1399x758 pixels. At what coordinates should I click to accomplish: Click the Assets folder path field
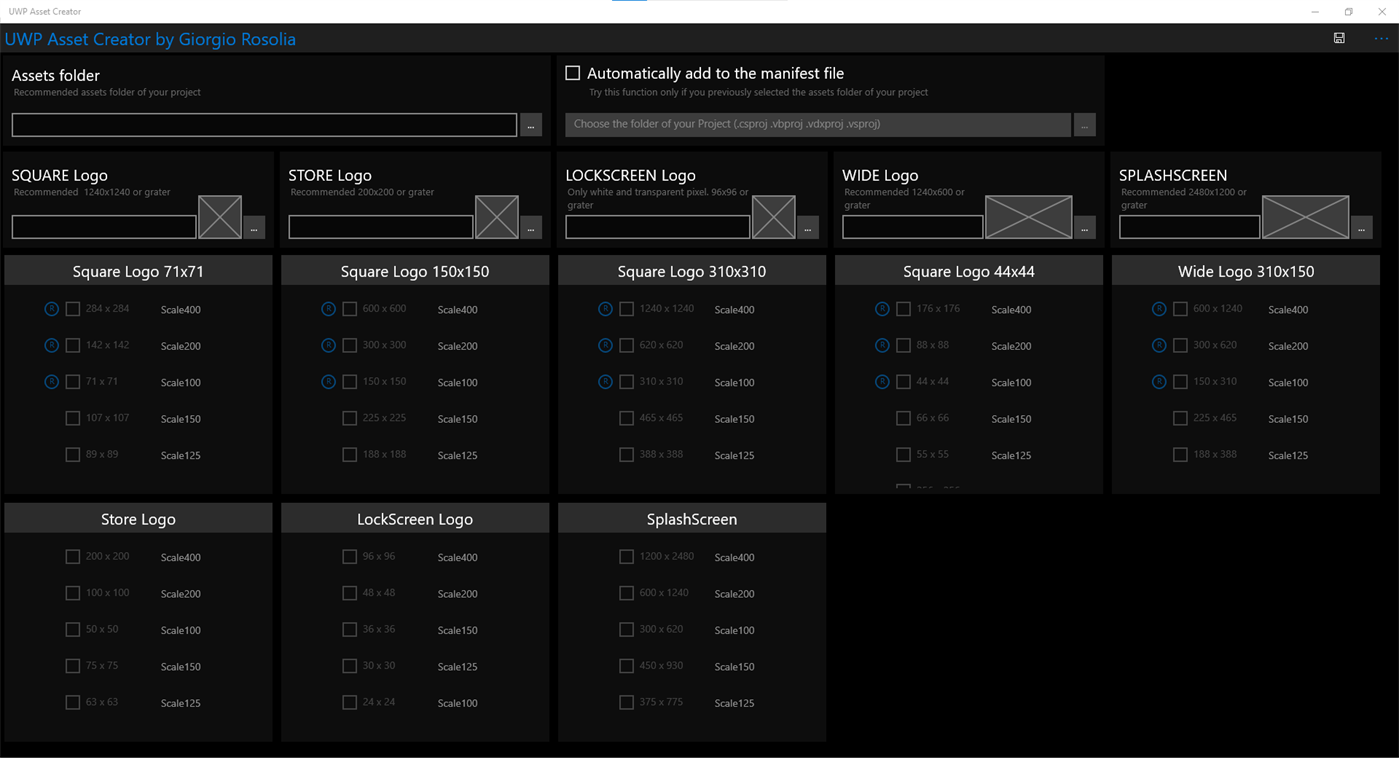264,124
